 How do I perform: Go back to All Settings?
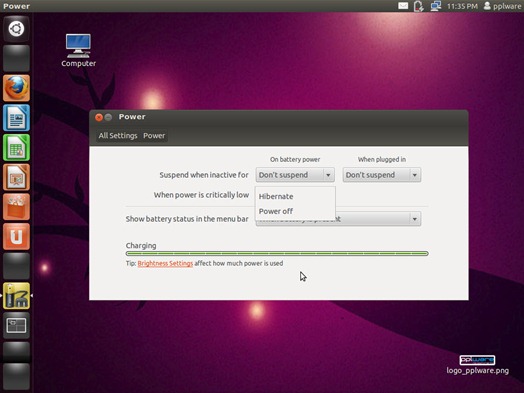[118, 136]
